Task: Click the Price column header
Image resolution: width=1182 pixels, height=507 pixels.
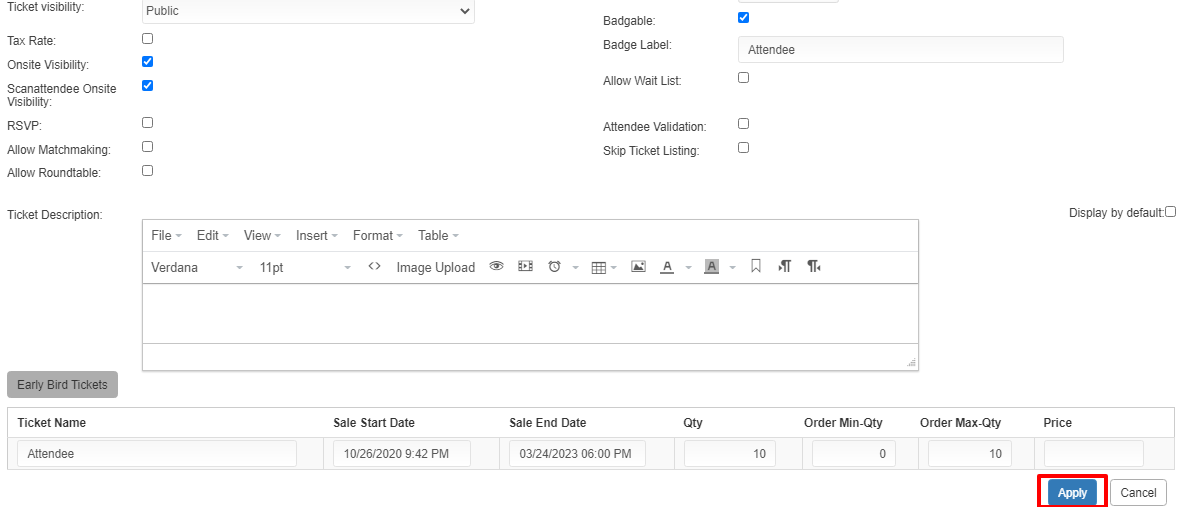Action: coord(1058,423)
